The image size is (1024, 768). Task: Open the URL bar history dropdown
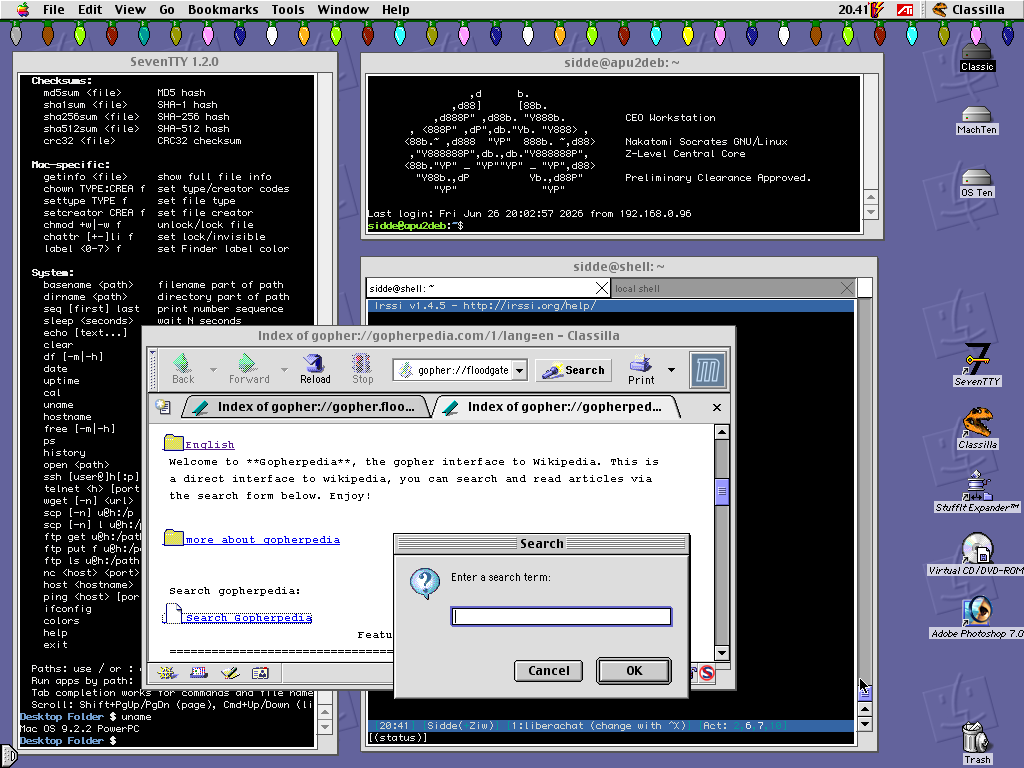tap(519, 370)
